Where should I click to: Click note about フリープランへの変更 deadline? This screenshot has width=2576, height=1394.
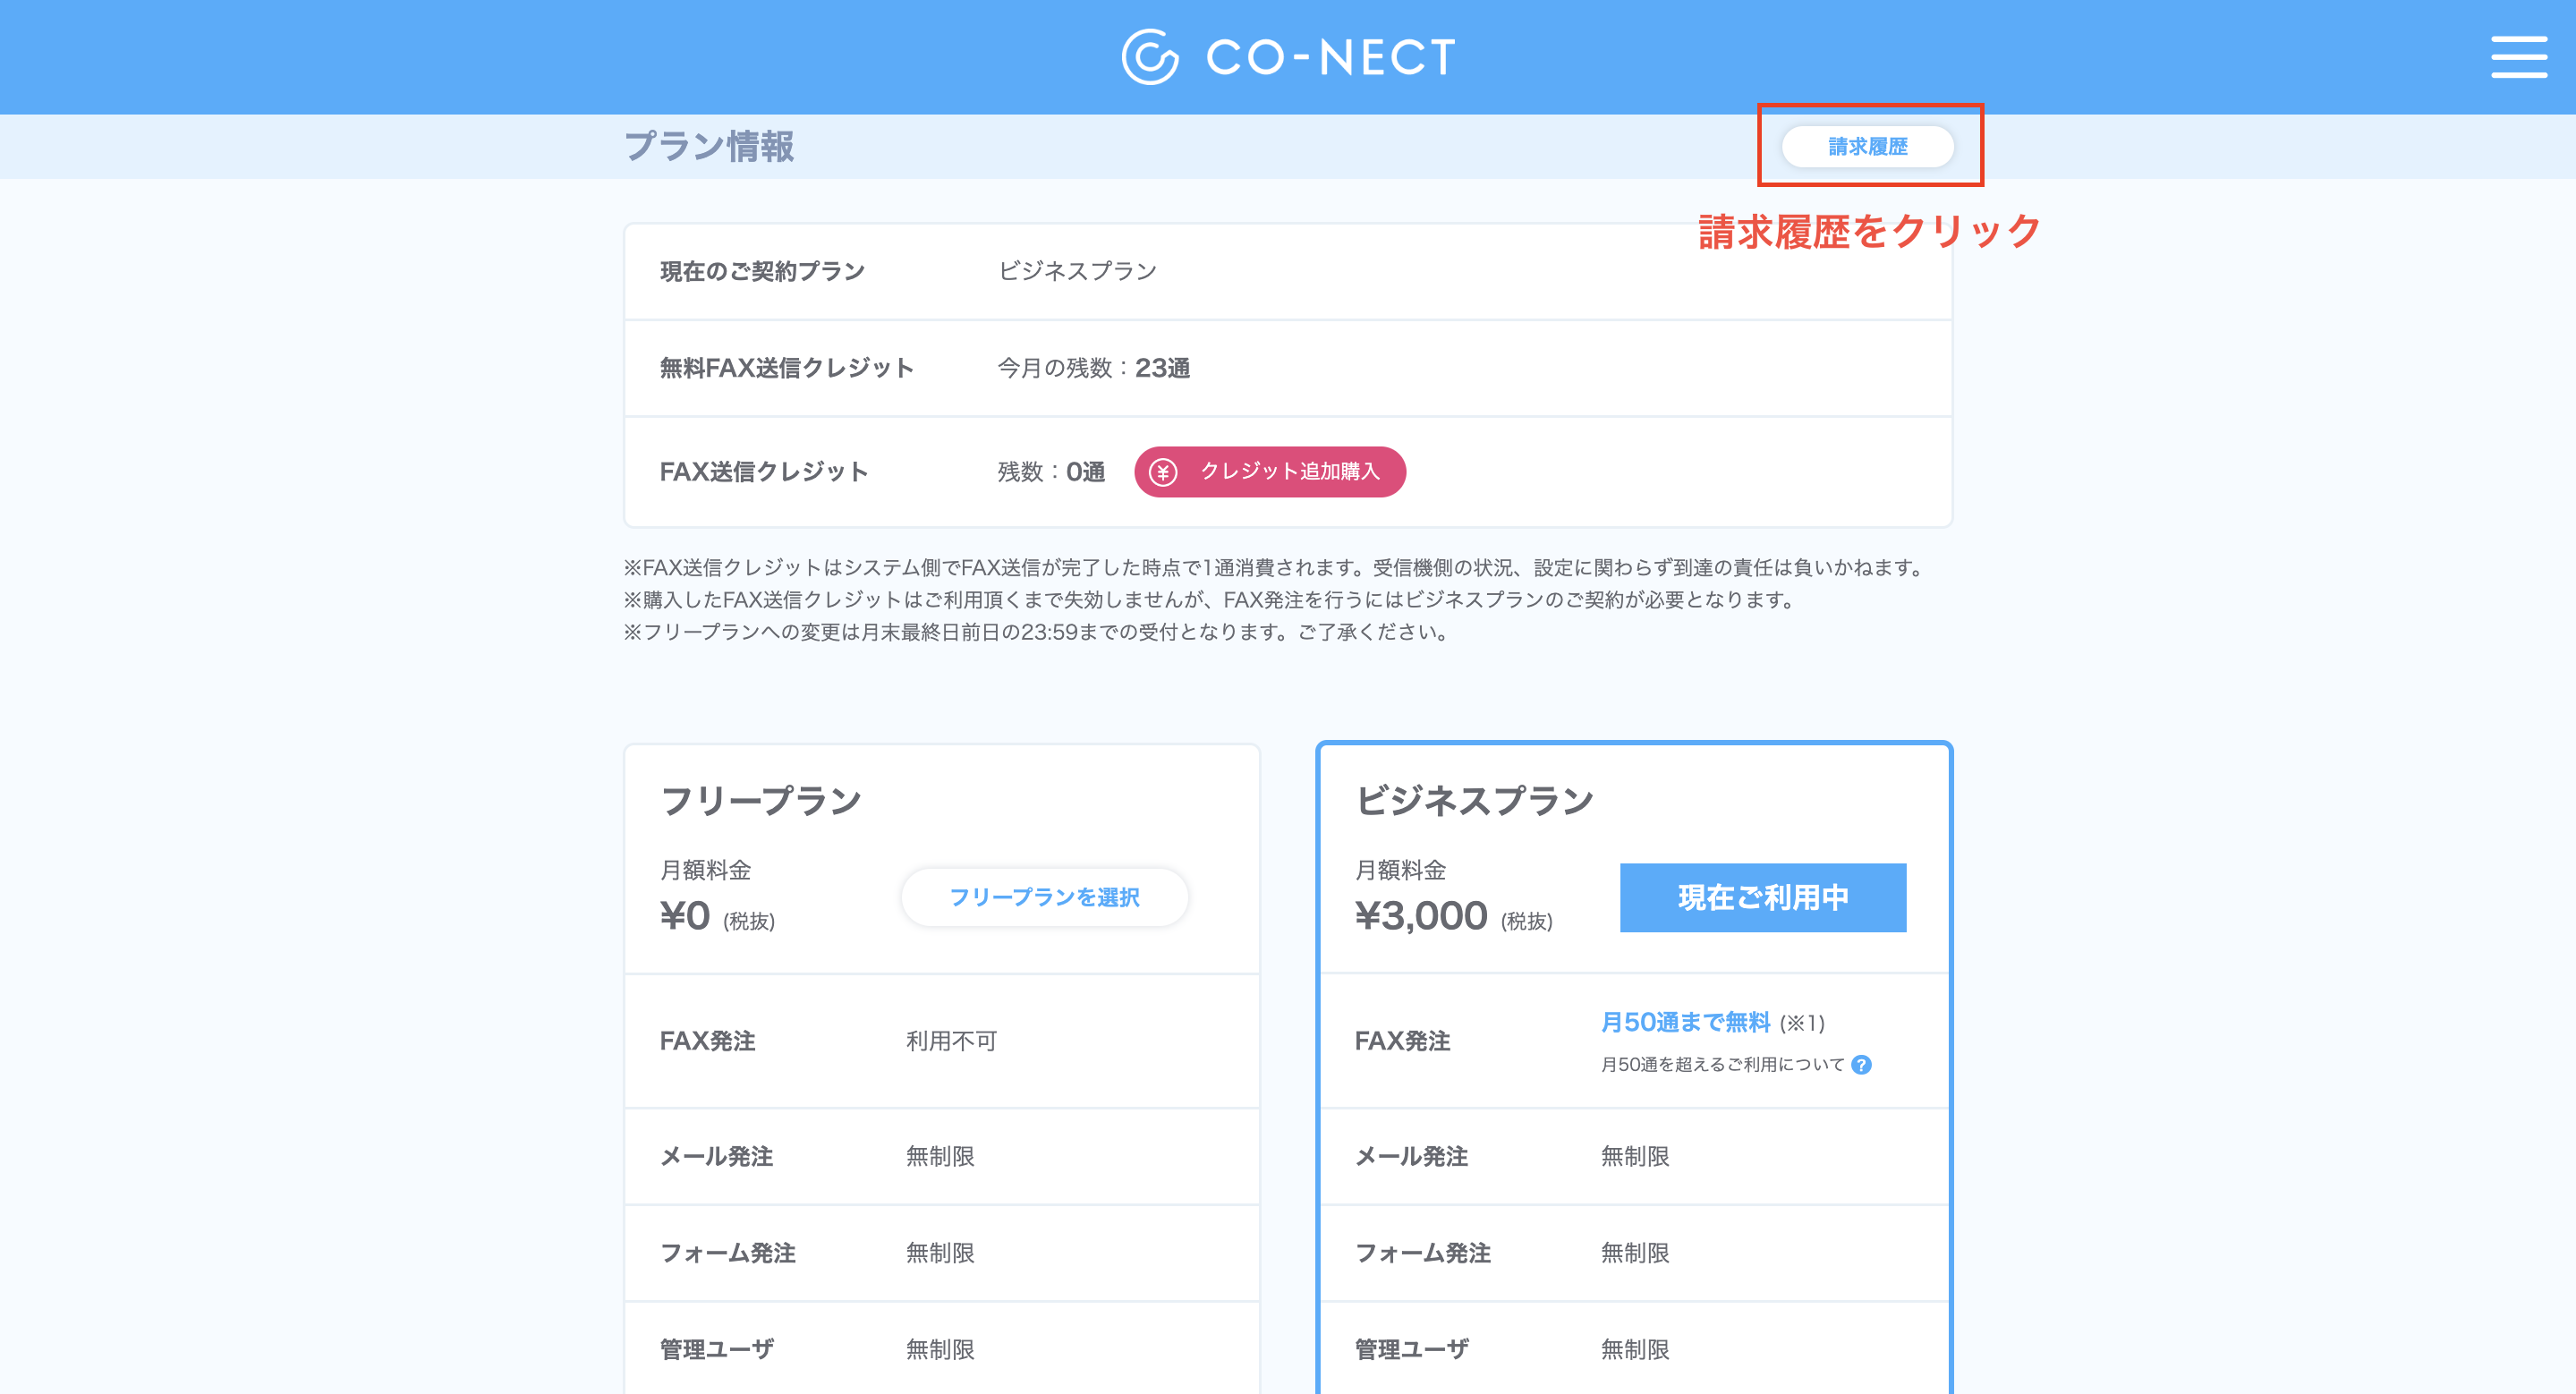1039,632
